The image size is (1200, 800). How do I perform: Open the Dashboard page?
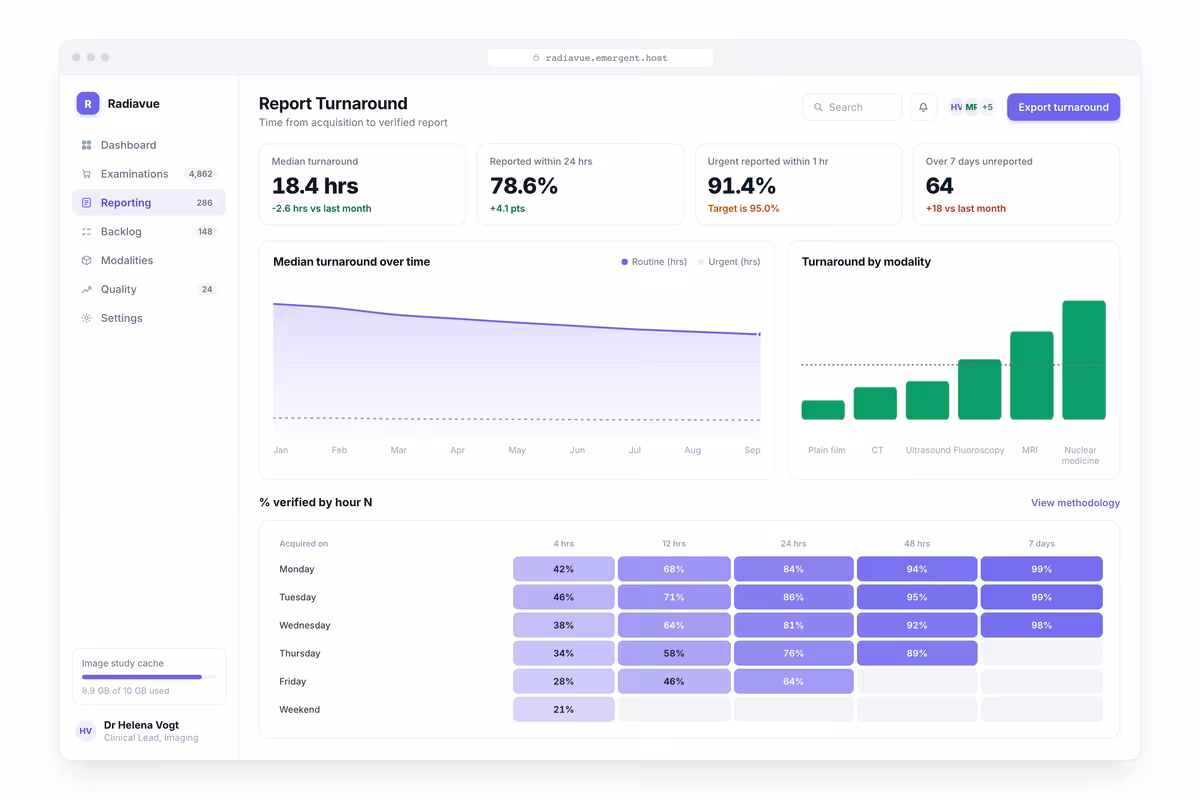click(x=149, y=145)
